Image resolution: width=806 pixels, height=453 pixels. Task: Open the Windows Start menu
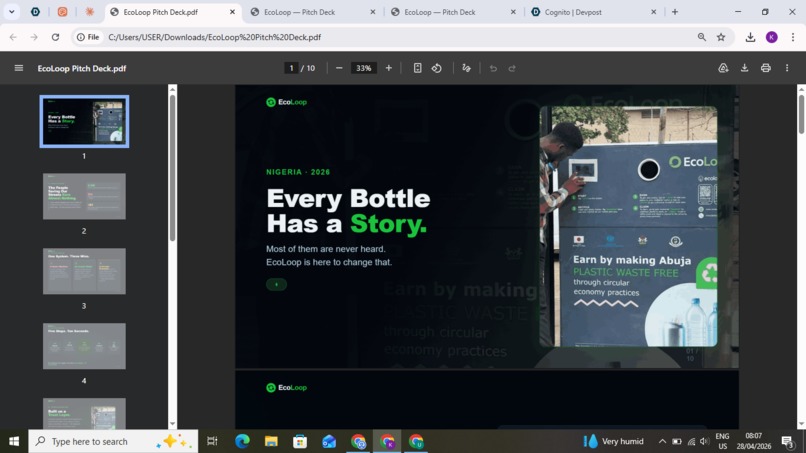[x=14, y=441]
